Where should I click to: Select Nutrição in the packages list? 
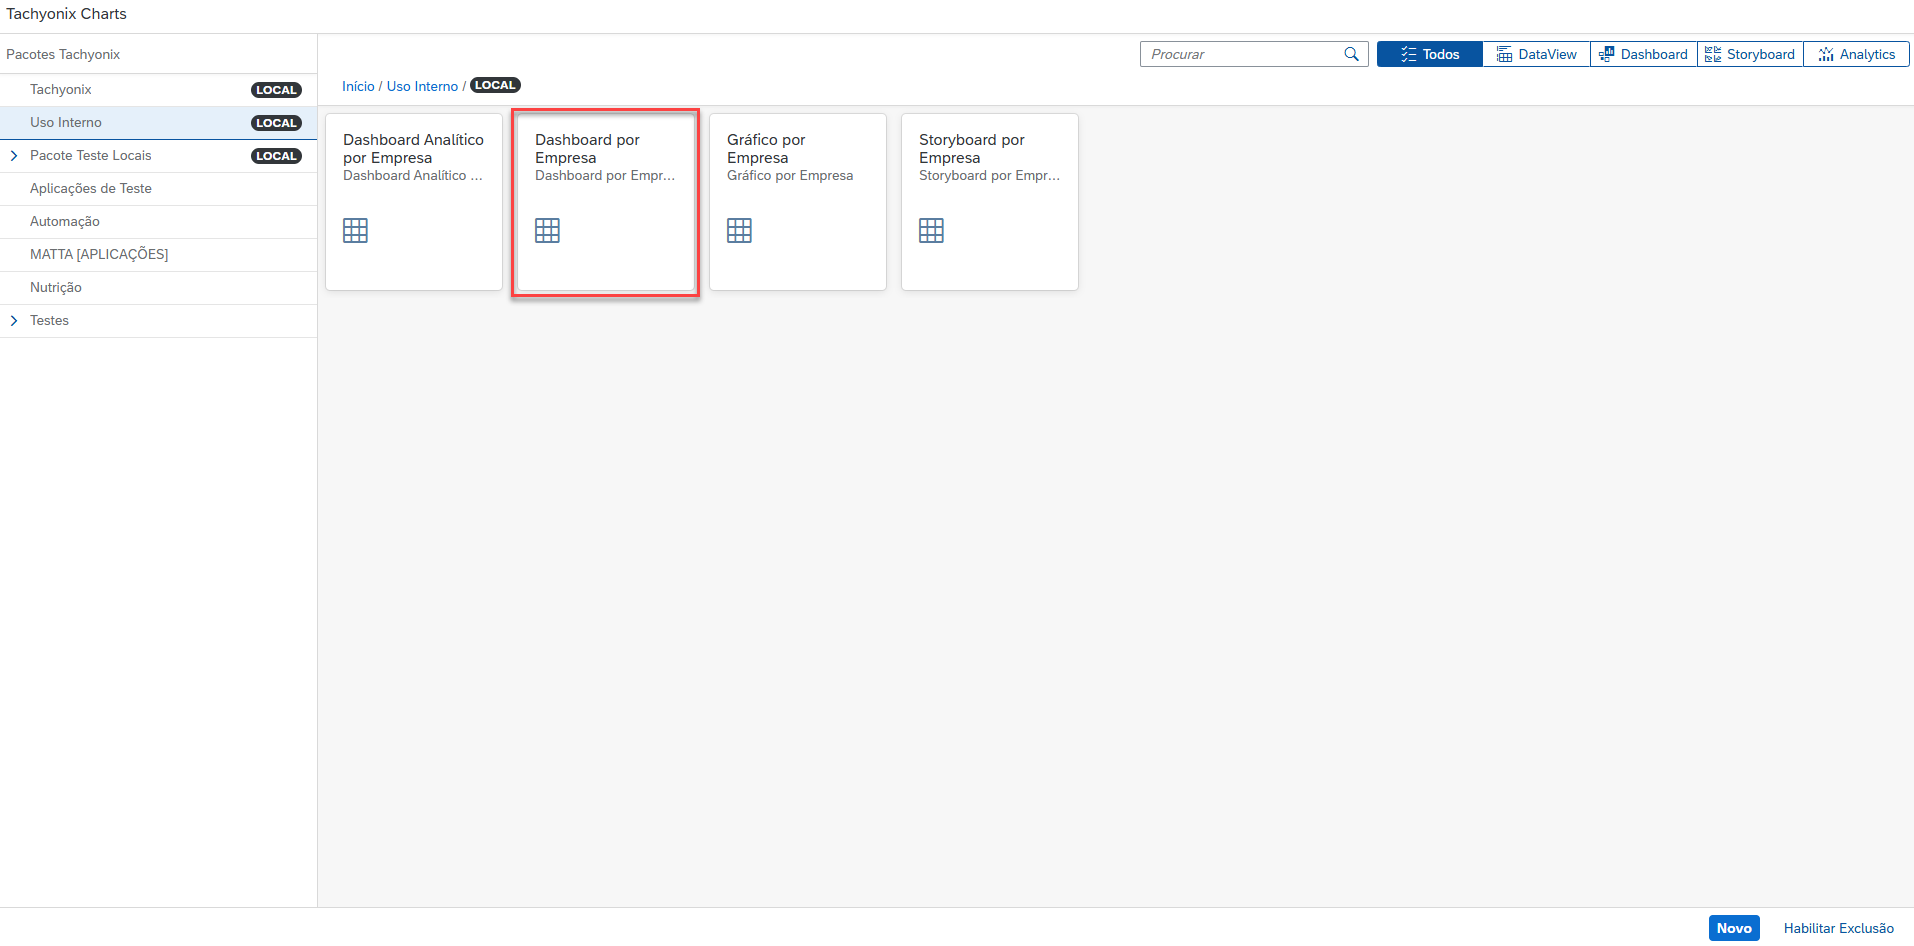56,288
